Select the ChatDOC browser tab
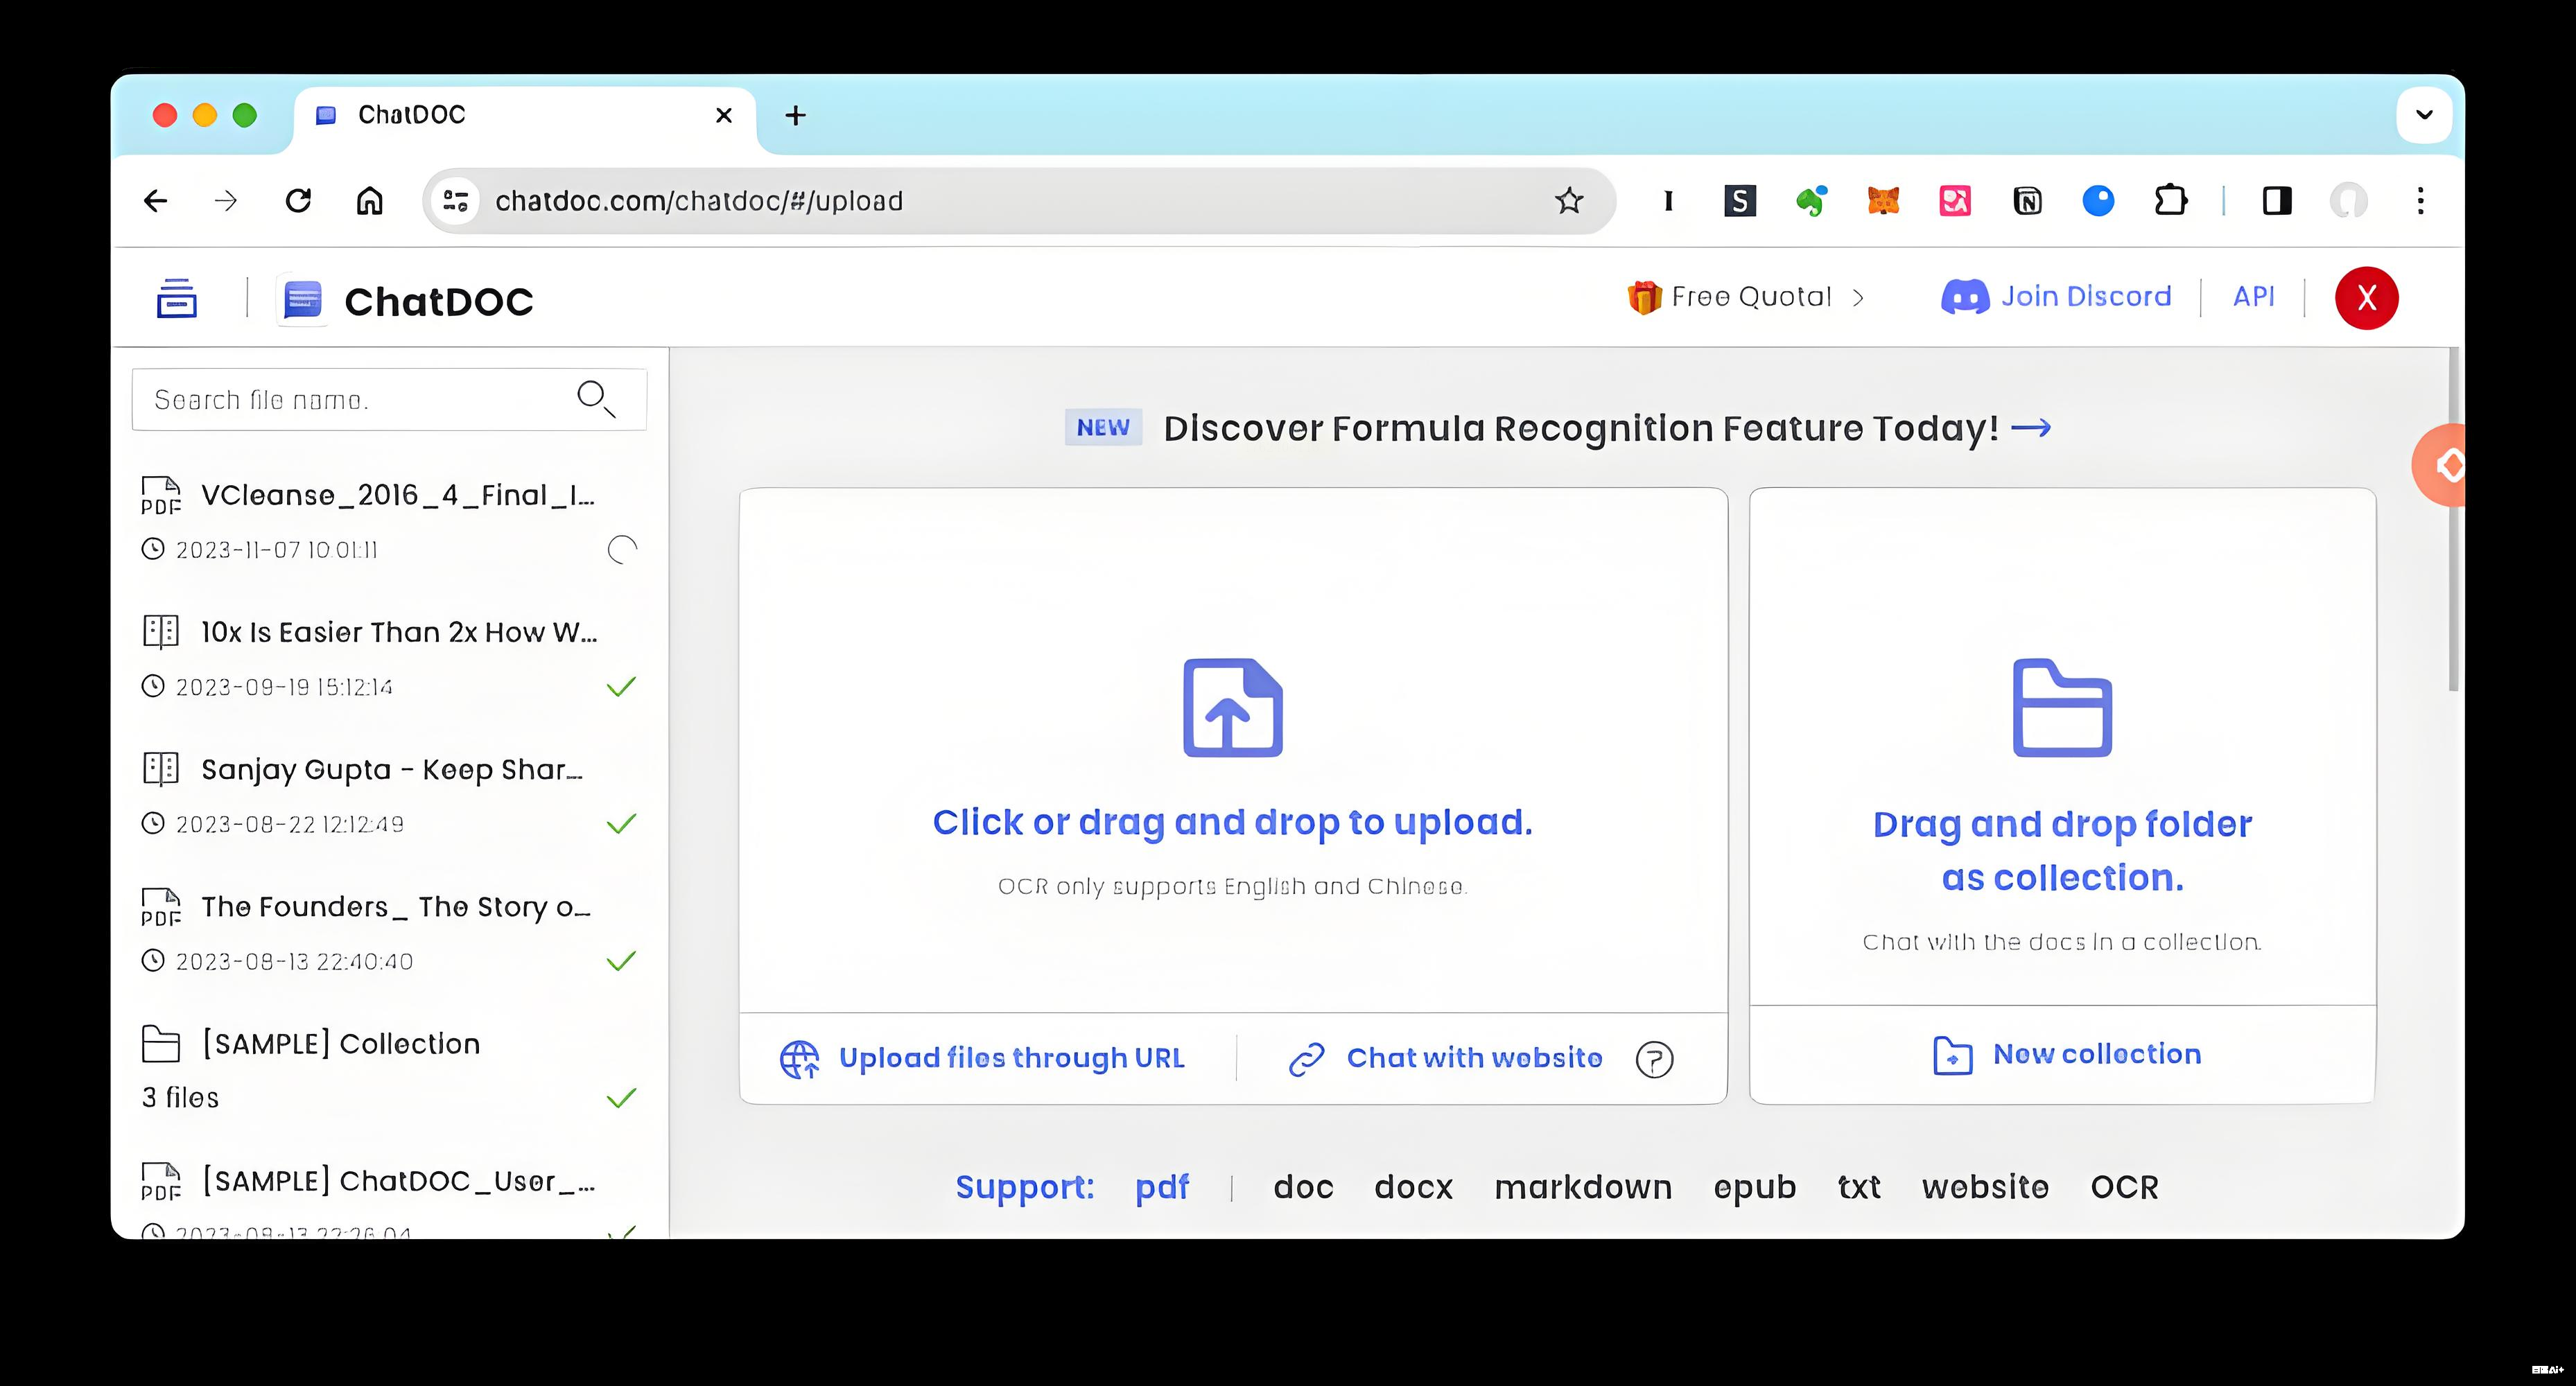 [x=500, y=115]
